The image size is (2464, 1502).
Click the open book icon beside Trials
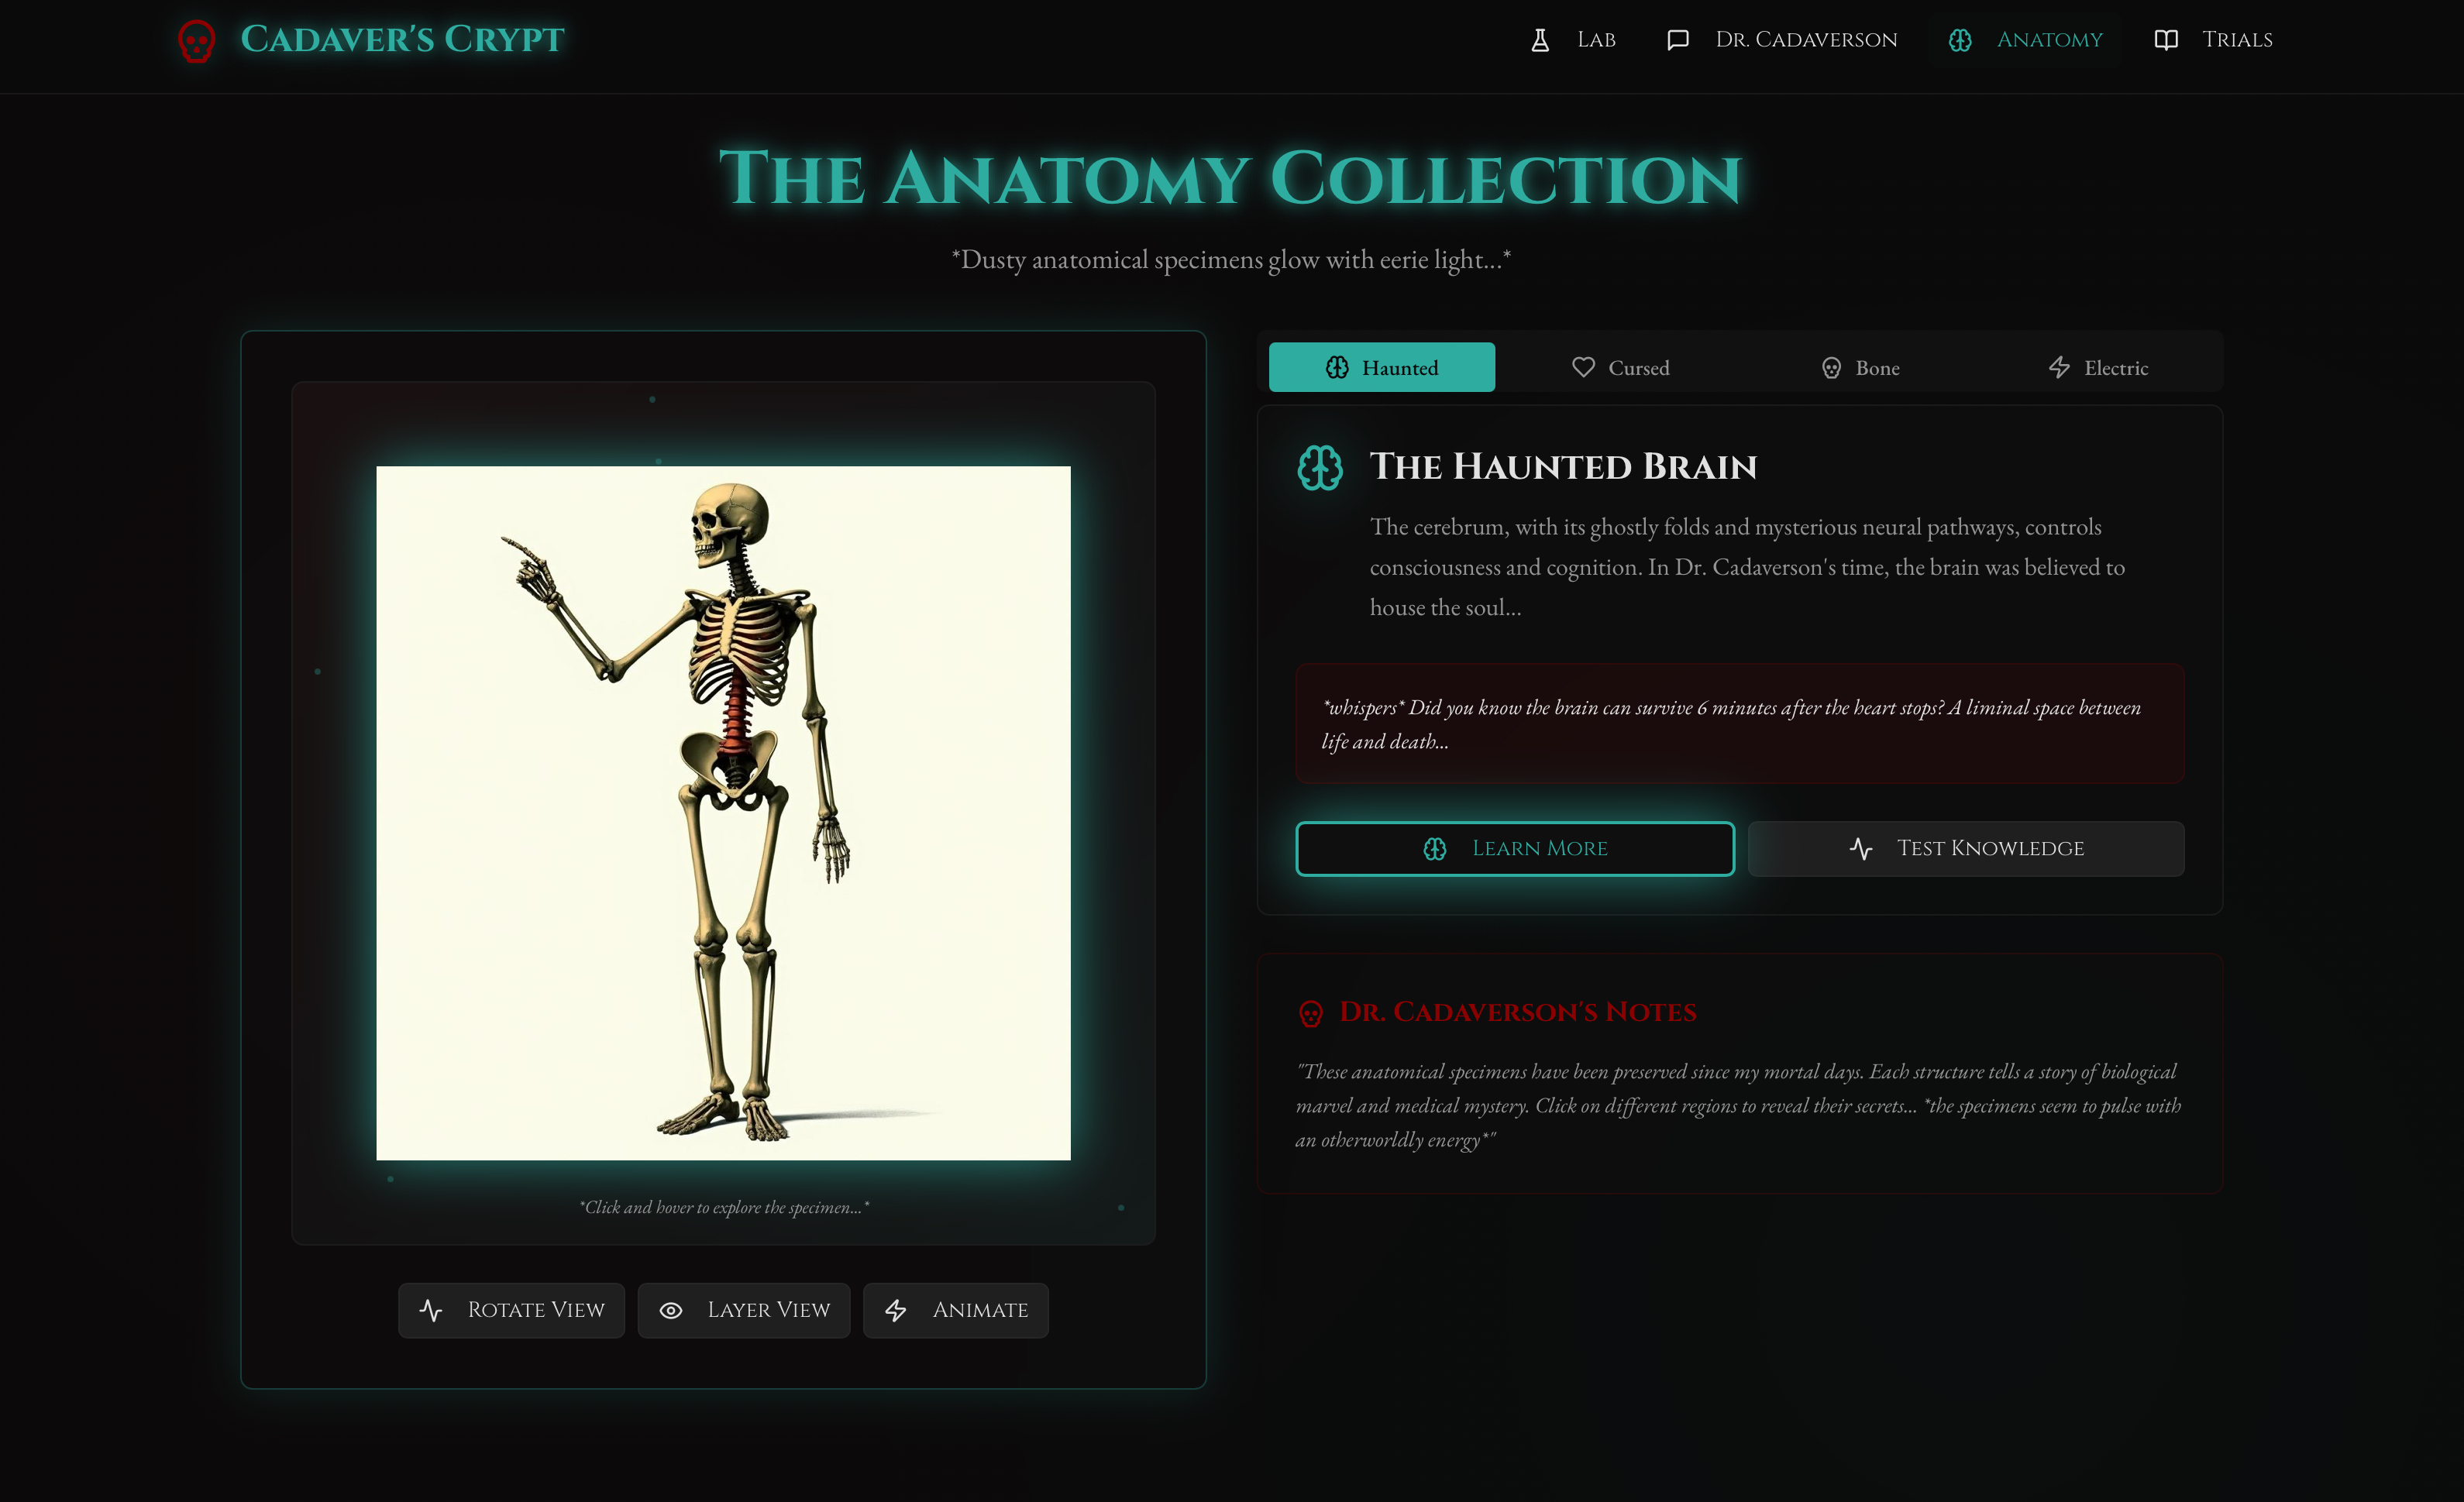click(x=2166, y=40)
